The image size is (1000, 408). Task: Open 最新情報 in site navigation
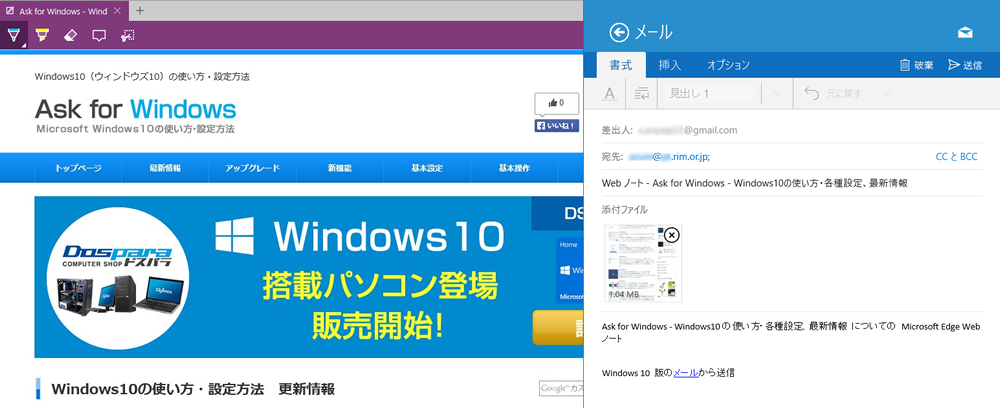click(x=165, y=168)
